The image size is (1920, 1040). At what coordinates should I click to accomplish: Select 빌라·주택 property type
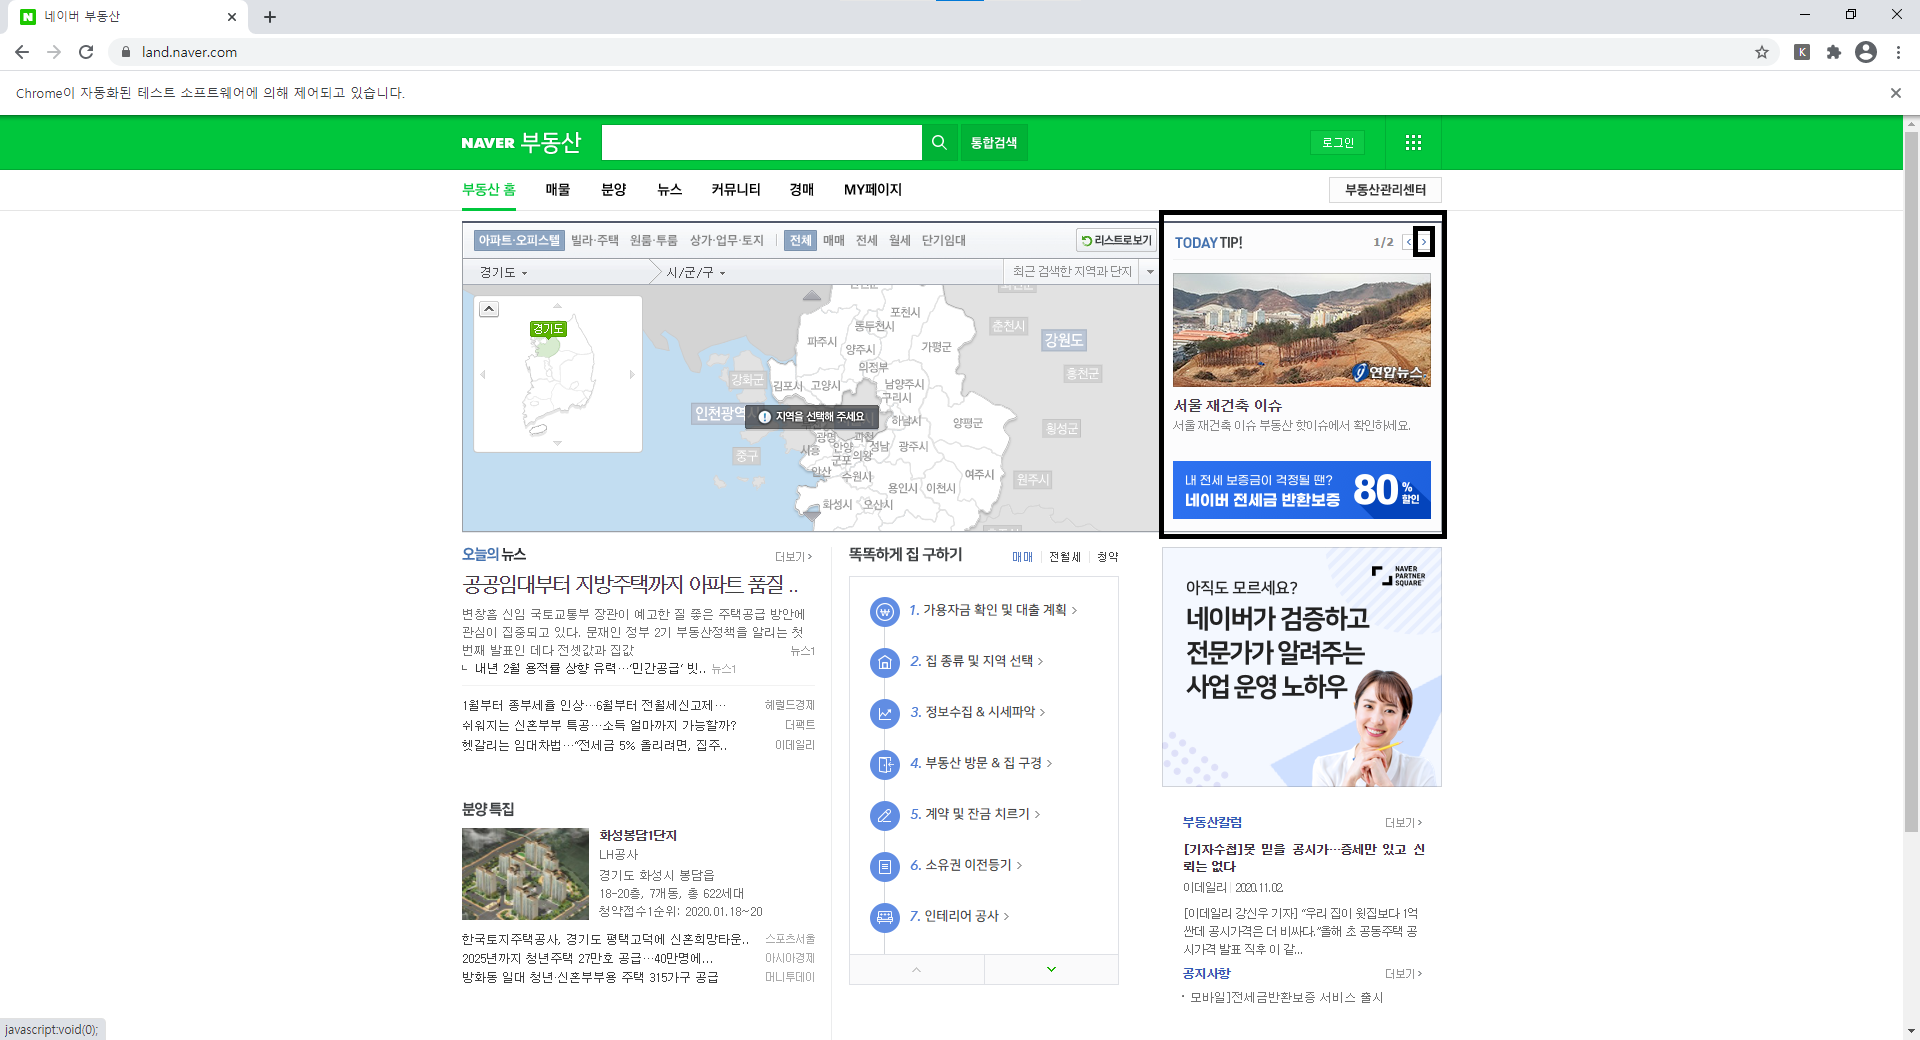coord(595,240)
